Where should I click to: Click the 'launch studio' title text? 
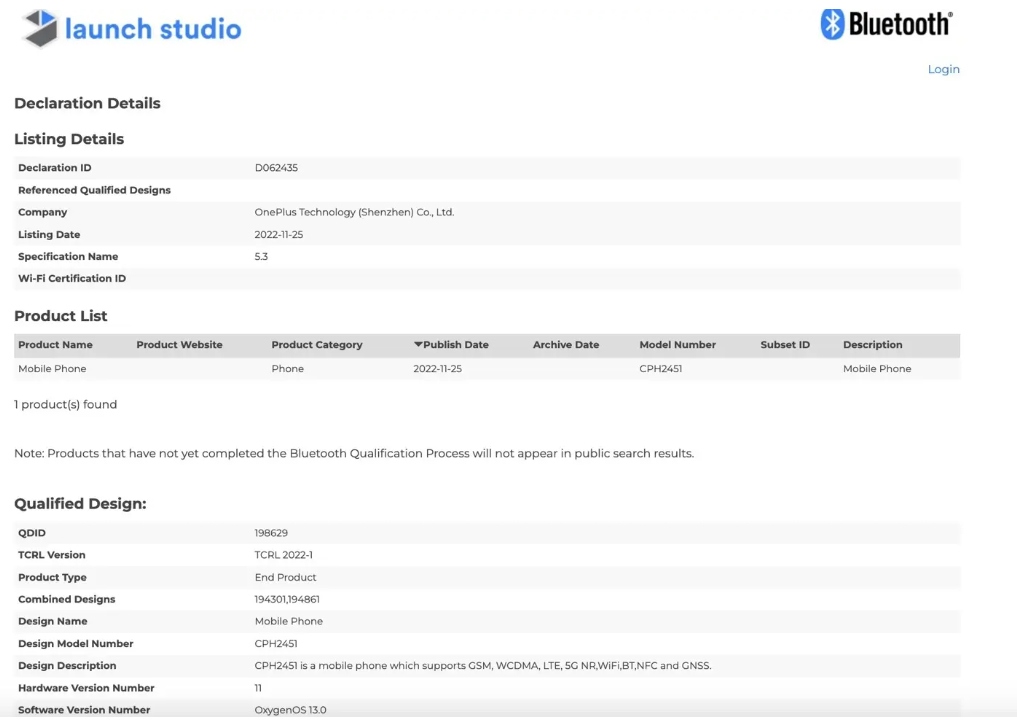pos(153,29)
